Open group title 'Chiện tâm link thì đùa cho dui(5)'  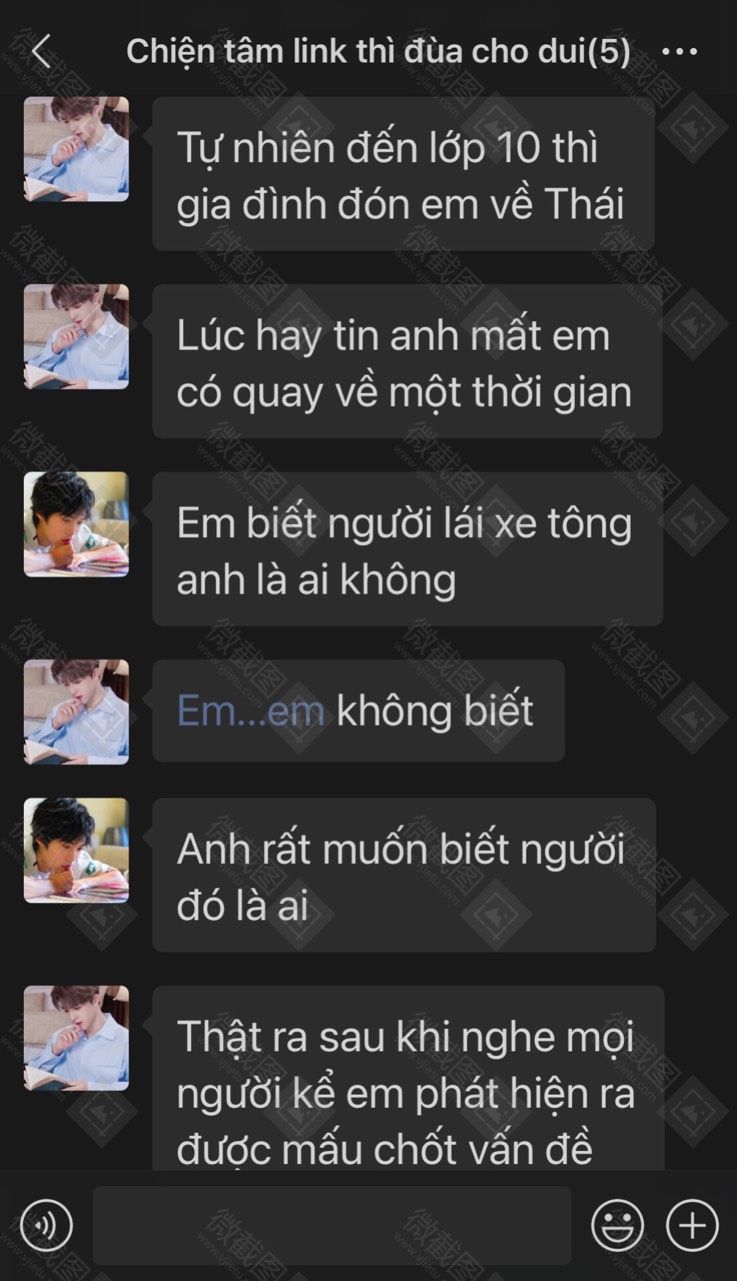click(378, 52)
